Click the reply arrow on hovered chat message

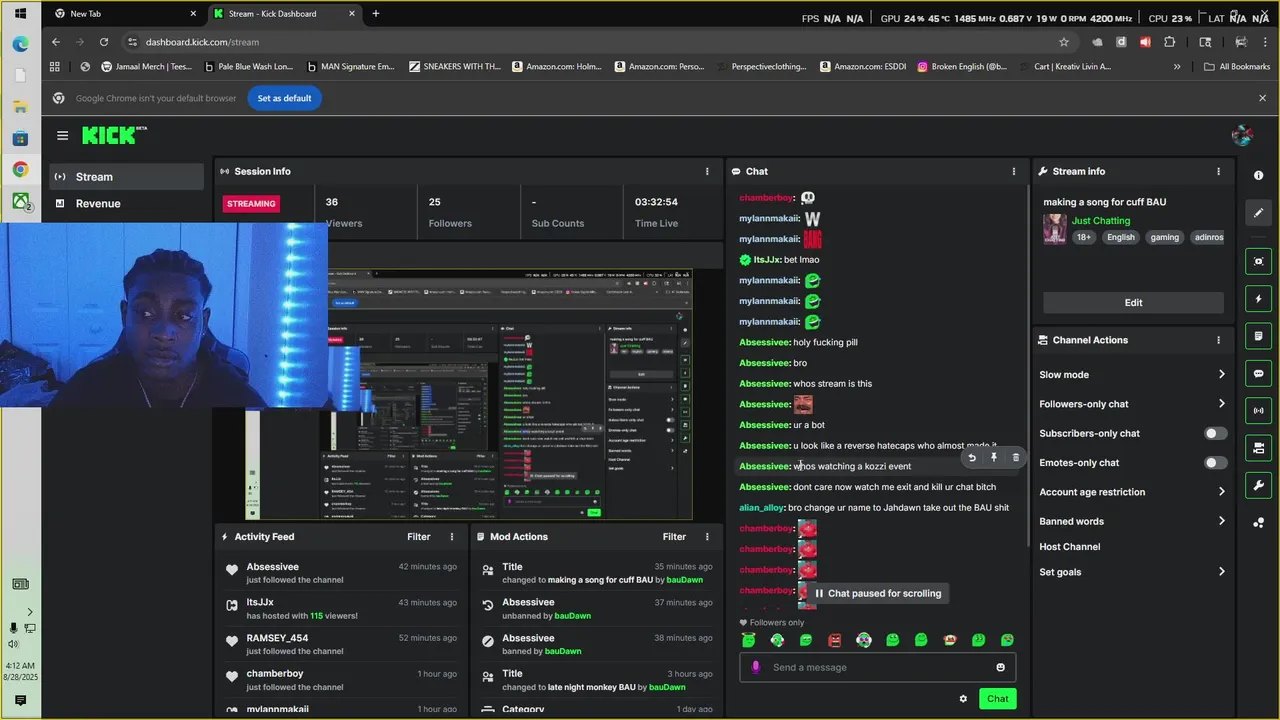(972, 458)
